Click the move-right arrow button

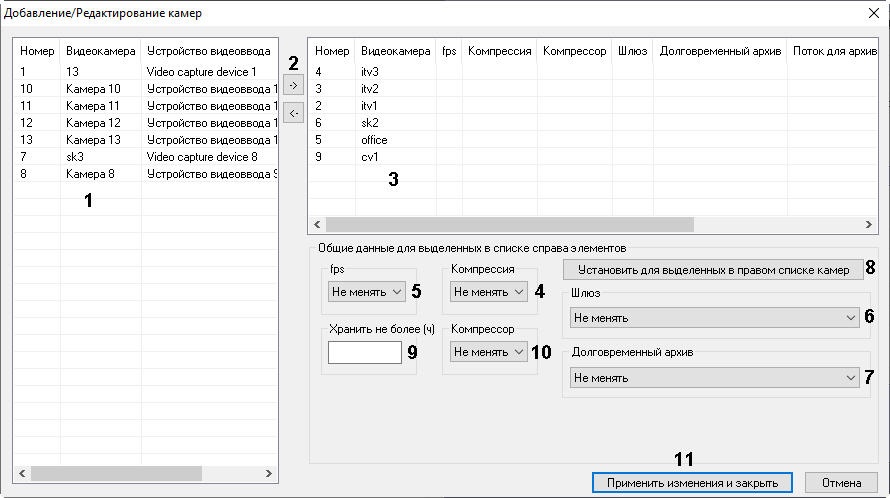click(293, 87)
